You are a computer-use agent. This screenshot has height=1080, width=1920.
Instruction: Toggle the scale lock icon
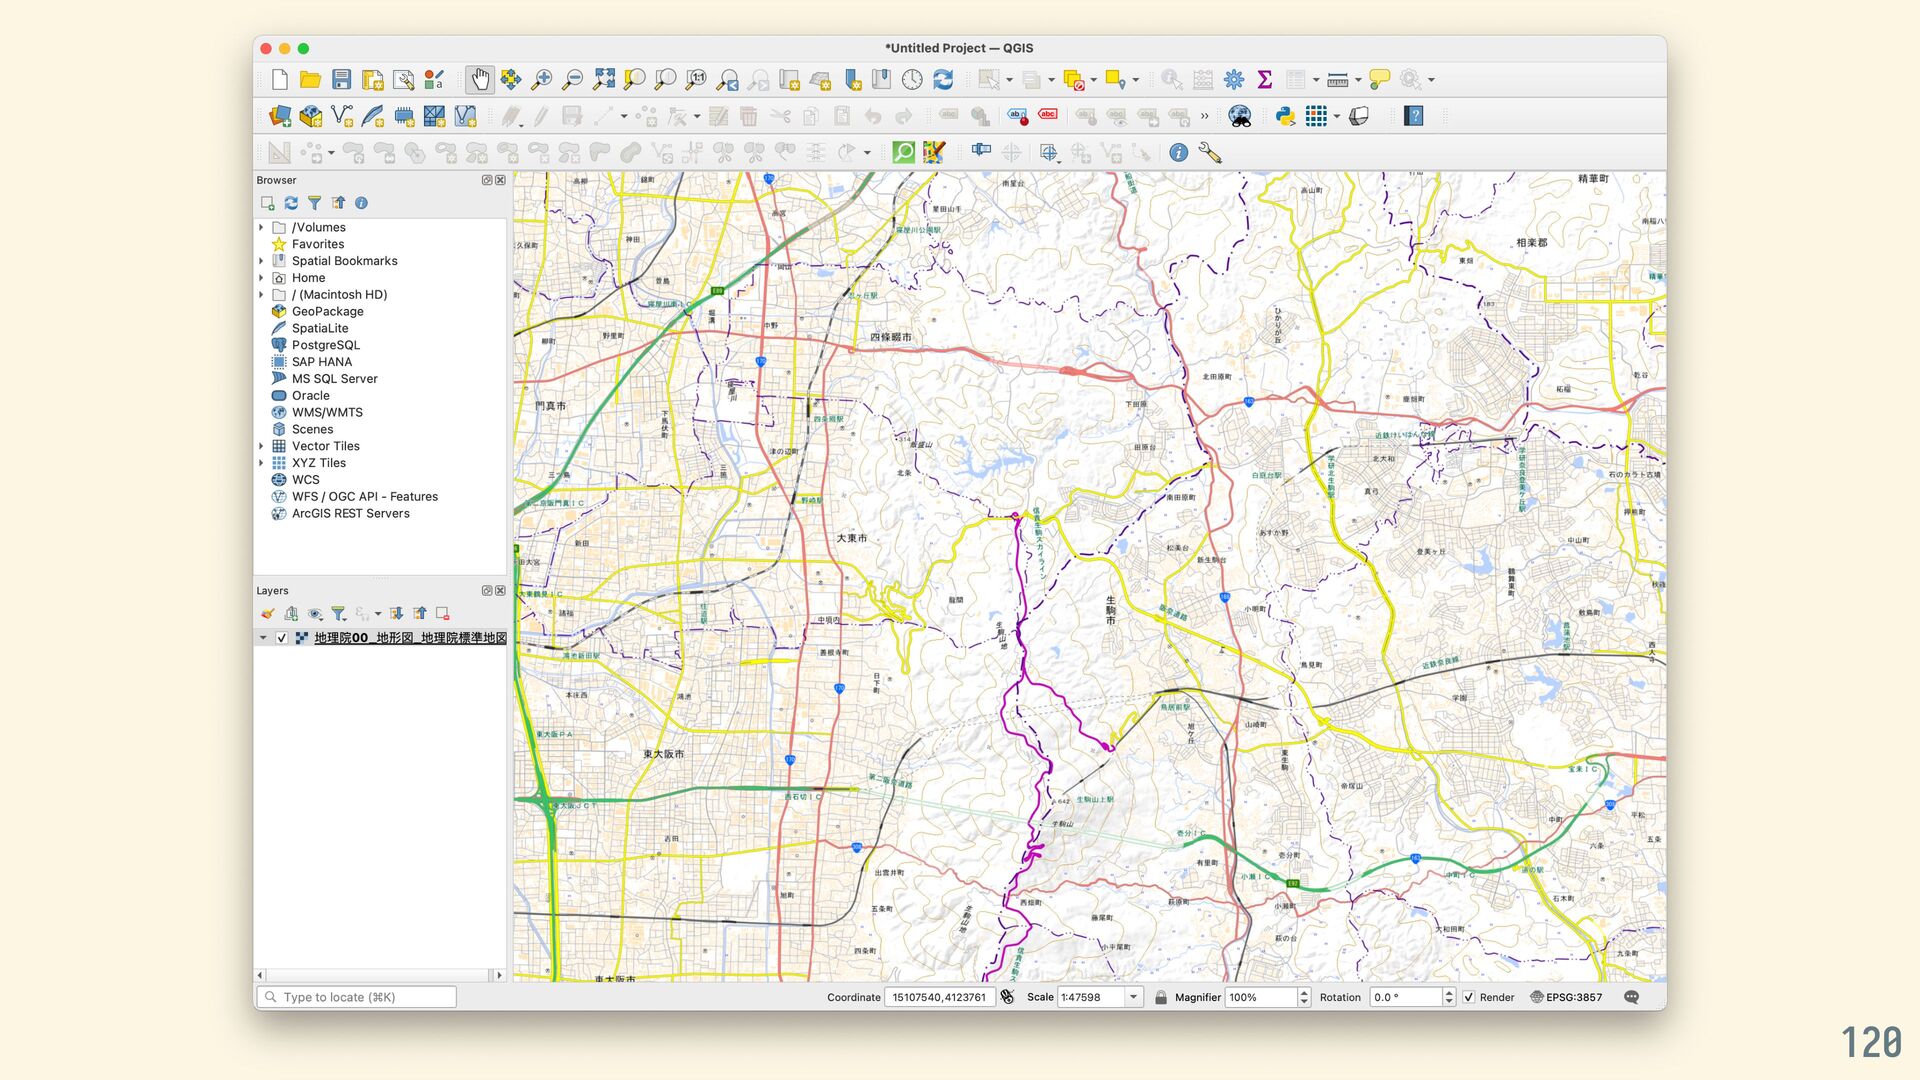[1161, 997]
